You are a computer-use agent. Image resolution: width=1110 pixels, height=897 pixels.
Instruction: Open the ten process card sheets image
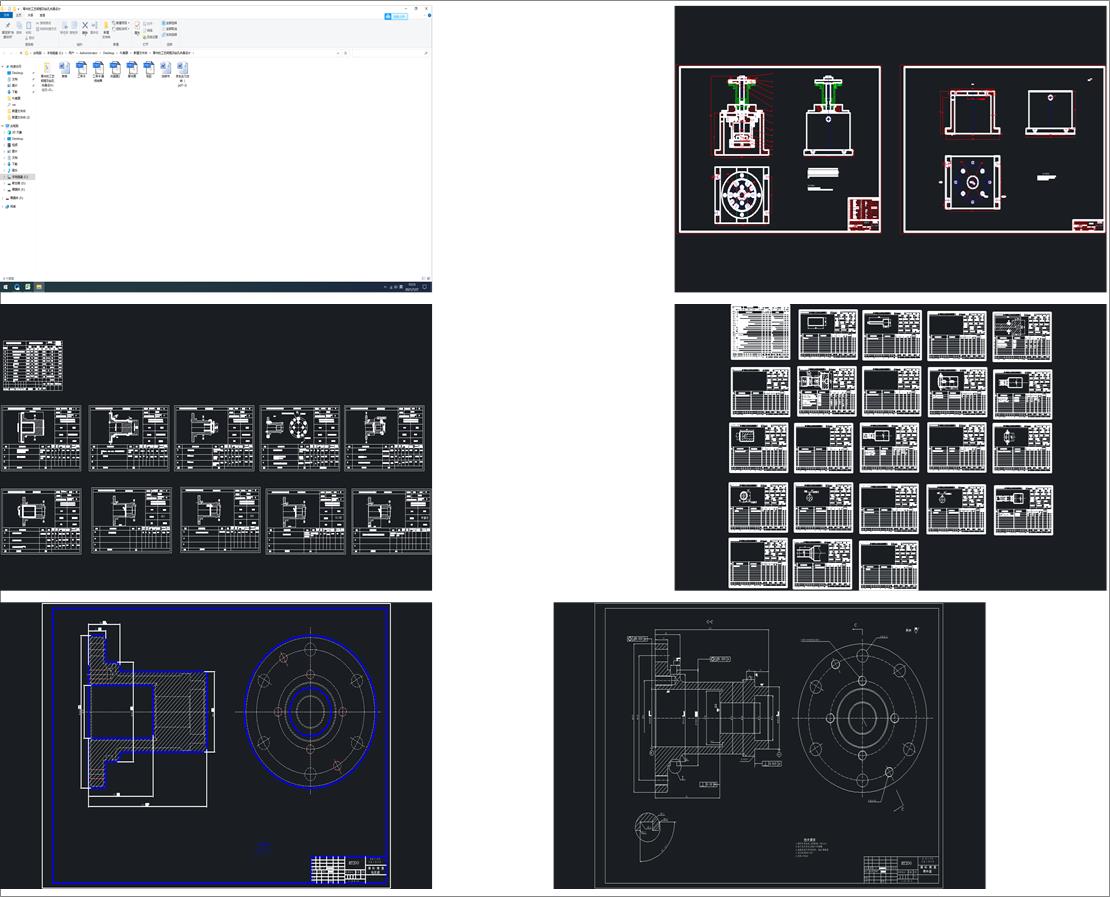click(x=216, y=447)
